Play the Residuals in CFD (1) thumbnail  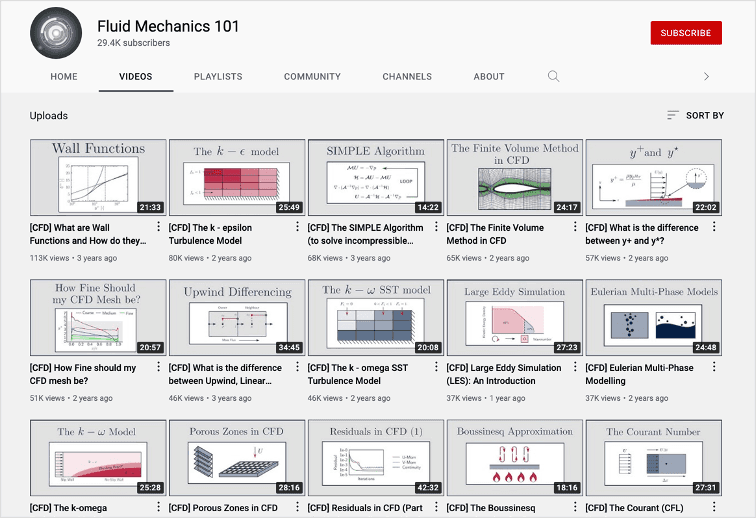[x=376, y=458]
